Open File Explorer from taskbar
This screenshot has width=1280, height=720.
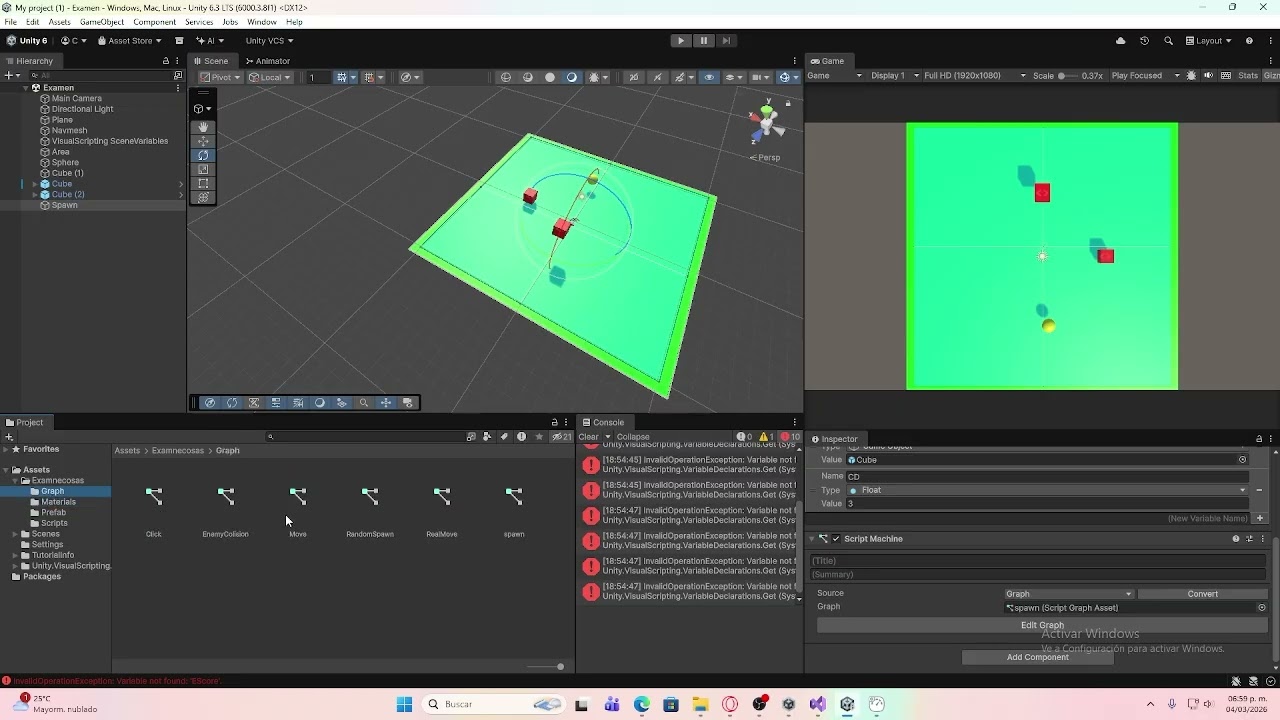tap(700, 705)
